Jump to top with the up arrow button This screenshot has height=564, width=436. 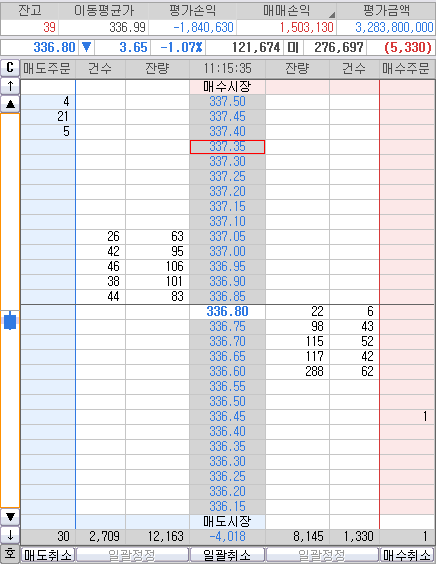(x=10, y=86)
